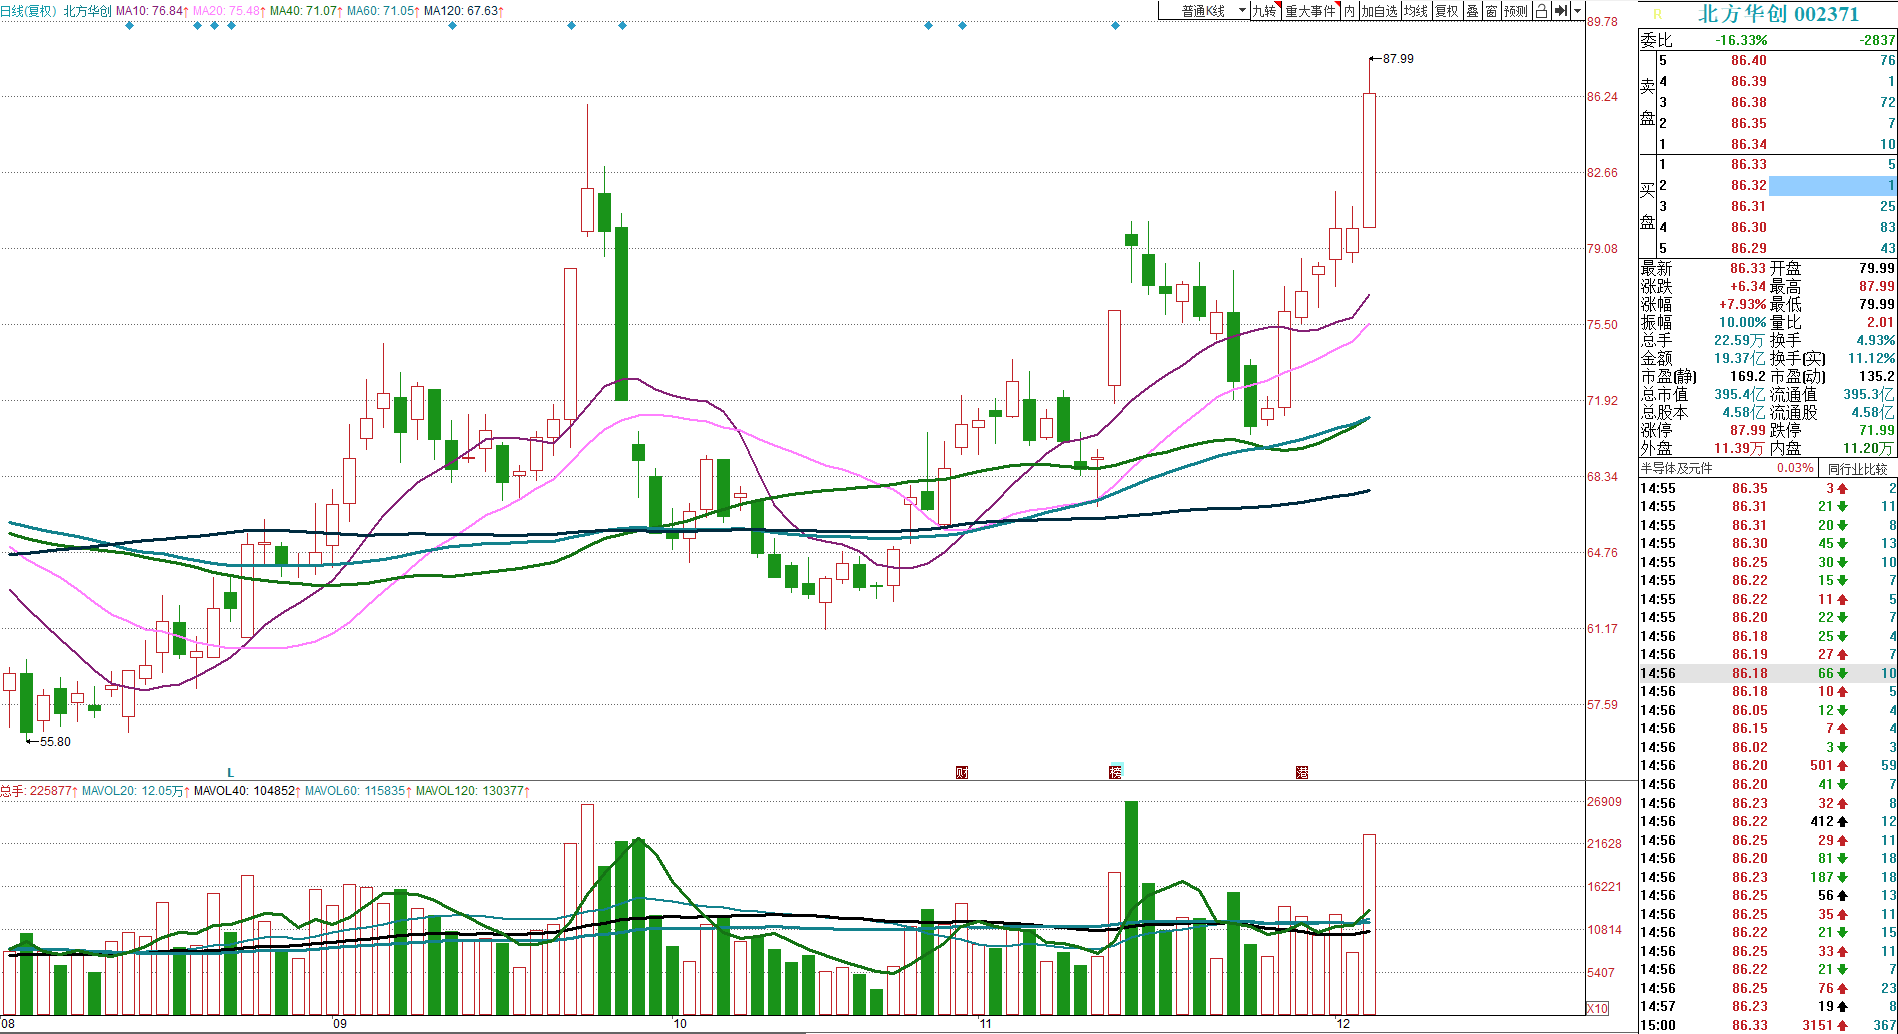Click the 87.99 high price label on chart
This screenshot has width=1898, height=1034.
(1398, 59)
